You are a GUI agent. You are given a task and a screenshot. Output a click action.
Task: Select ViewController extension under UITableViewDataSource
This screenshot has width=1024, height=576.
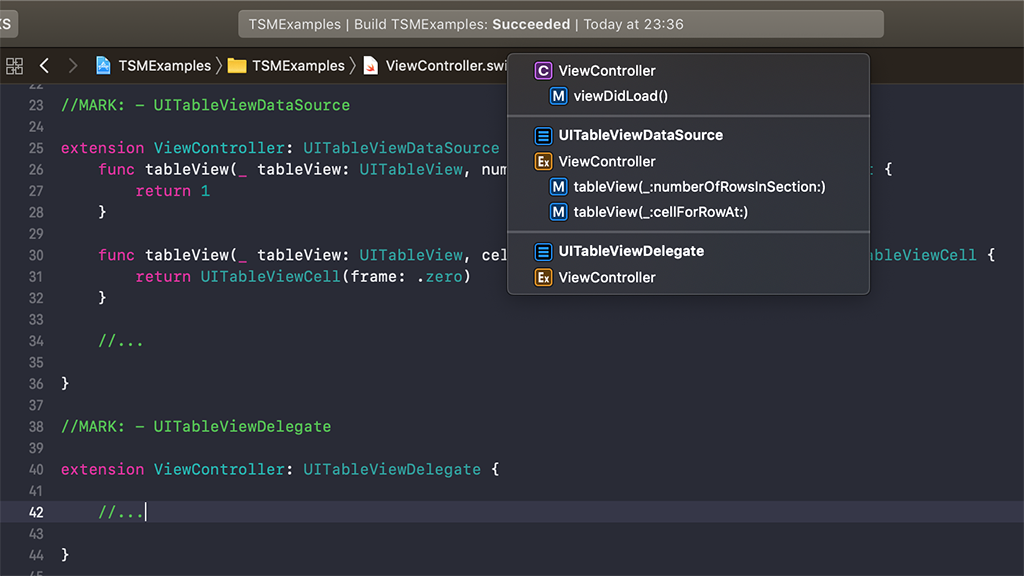(x=607, y=161)
